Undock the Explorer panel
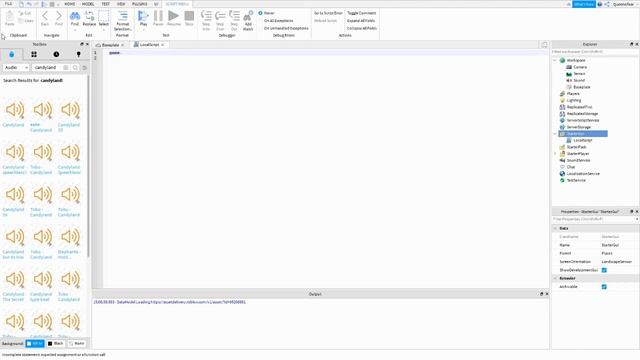The image size is (640, 360). [631, 44]
